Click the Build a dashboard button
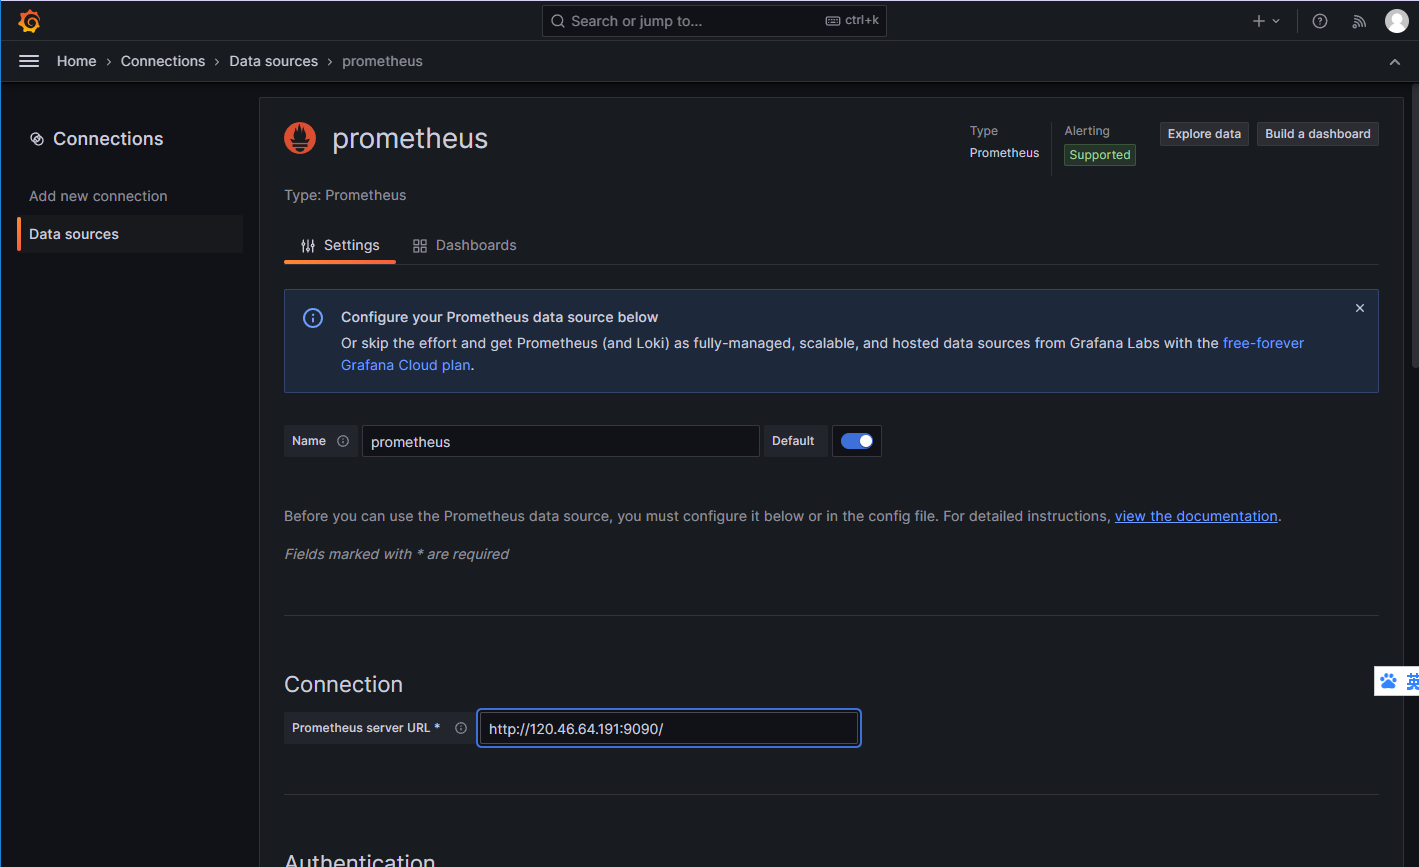Image resolution: width=1419 pixels, height=867 pixels. point(1317,133)
